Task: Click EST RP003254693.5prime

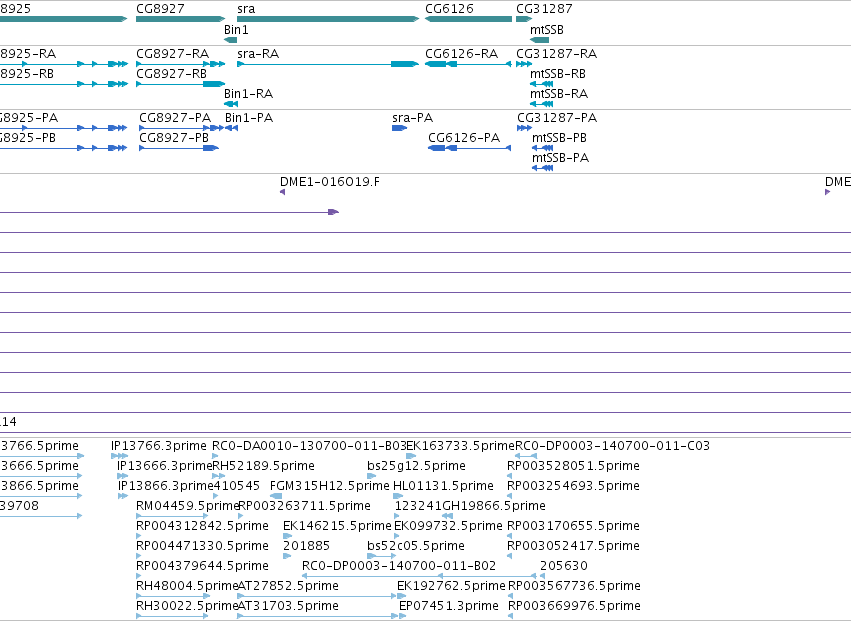Action: point(573,486)
